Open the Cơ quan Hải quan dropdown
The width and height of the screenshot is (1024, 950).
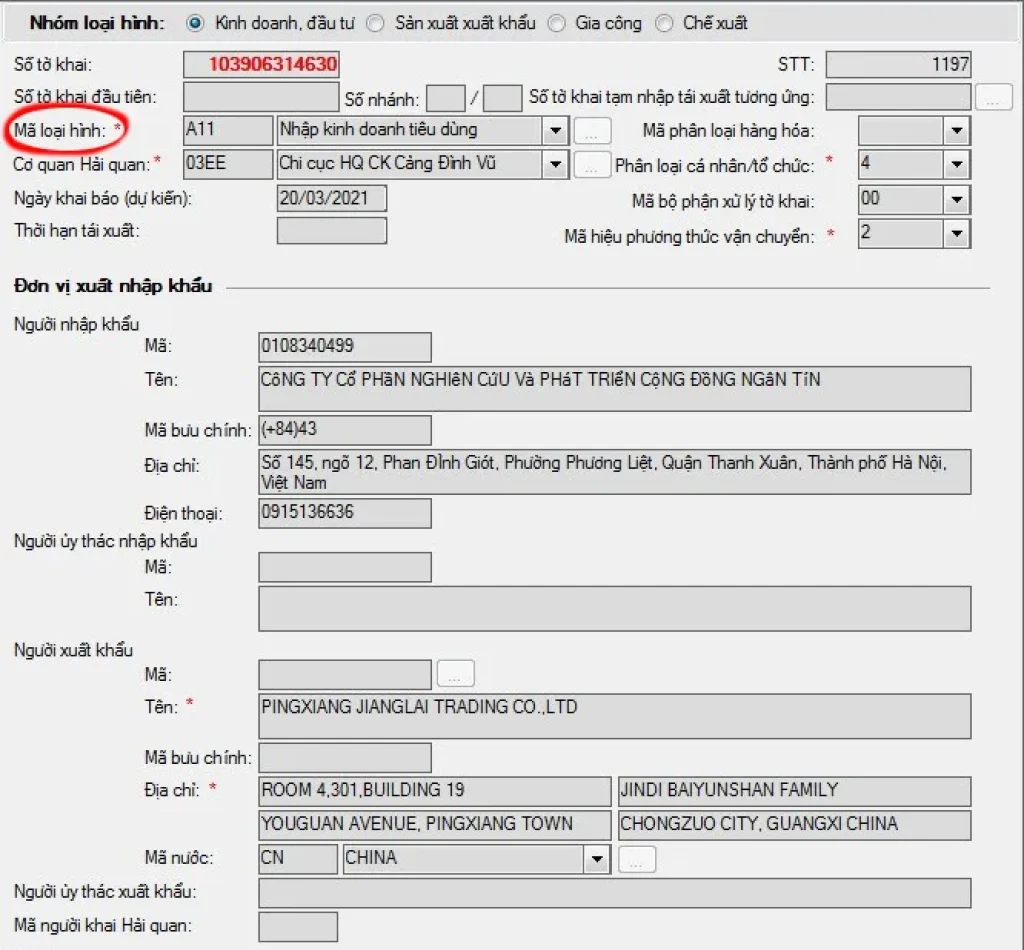click(555, 165)
